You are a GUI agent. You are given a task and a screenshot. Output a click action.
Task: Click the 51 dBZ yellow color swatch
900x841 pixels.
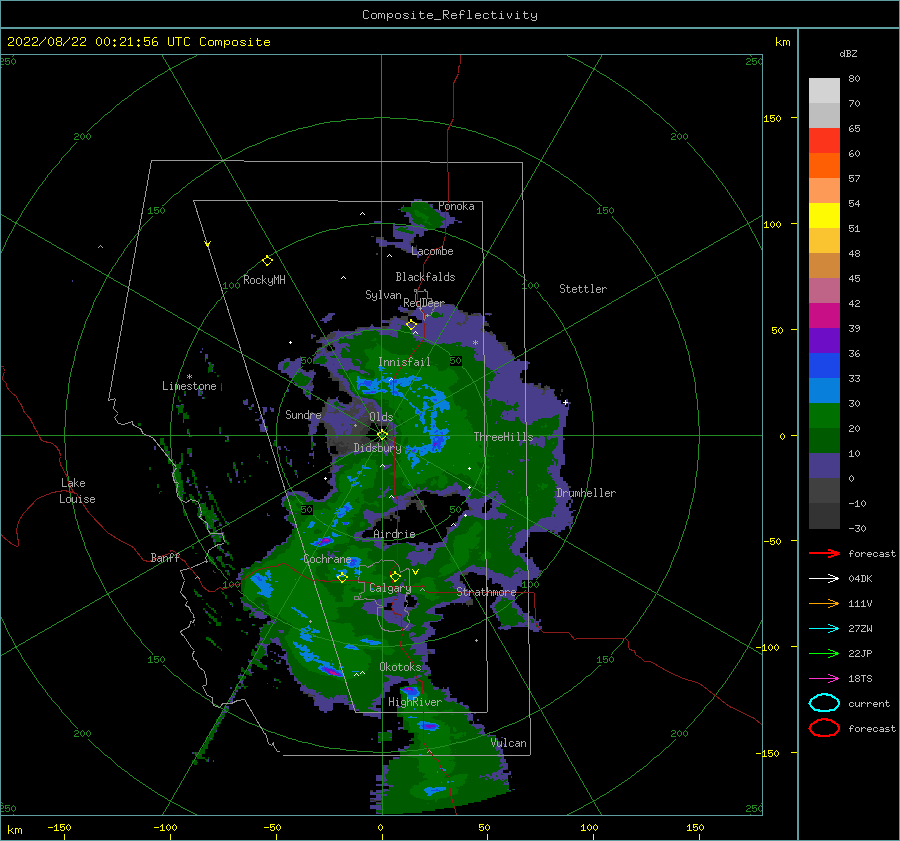(x=824, y=216)
